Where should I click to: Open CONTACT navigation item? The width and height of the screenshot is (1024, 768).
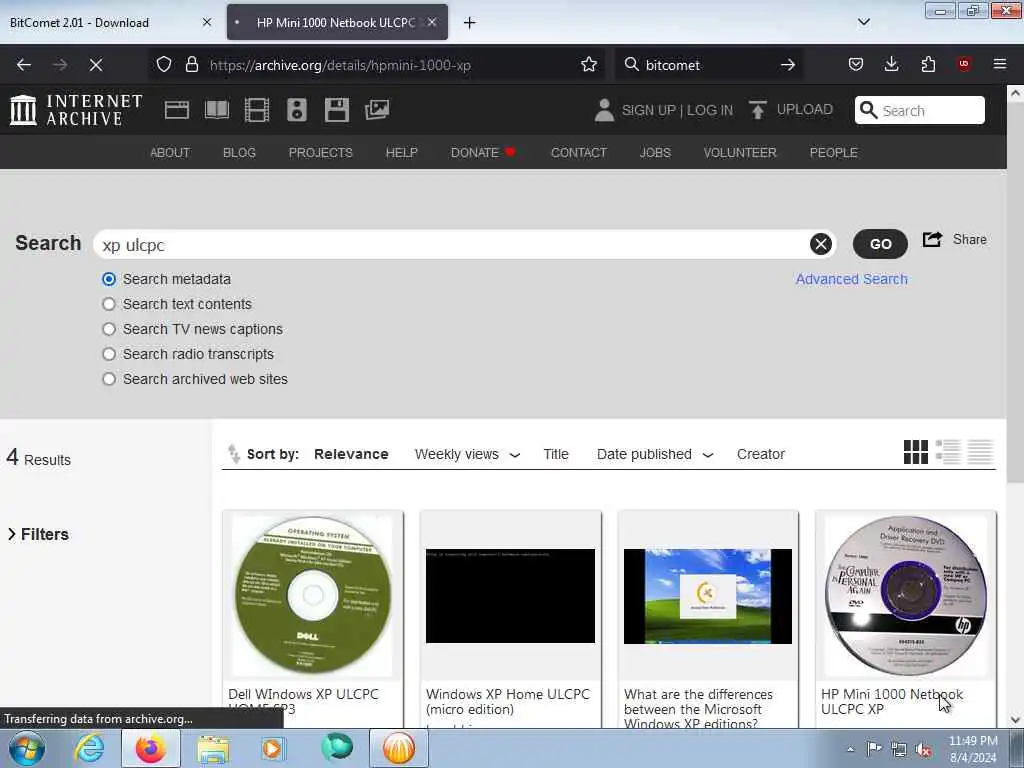click(579, 152)
